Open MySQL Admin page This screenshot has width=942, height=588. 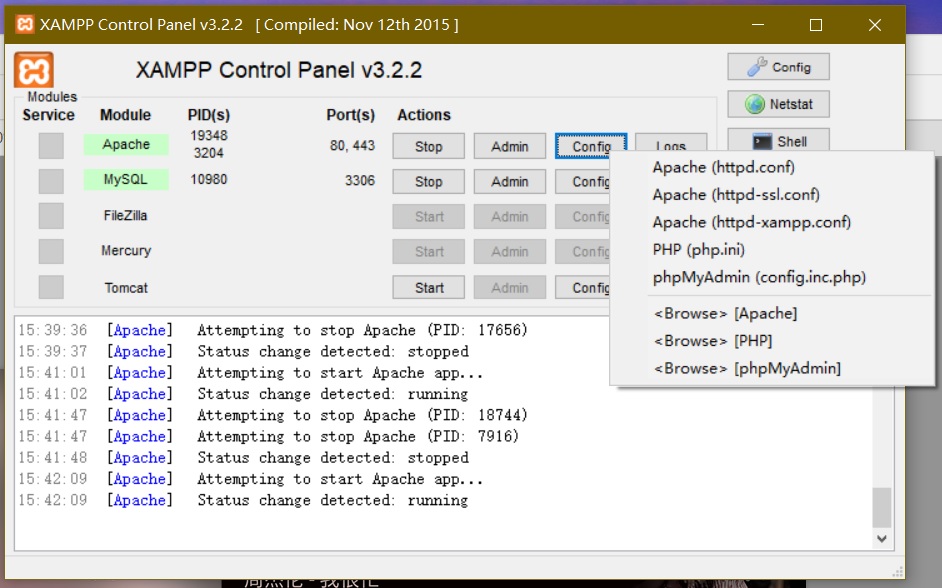coord(509,181)
